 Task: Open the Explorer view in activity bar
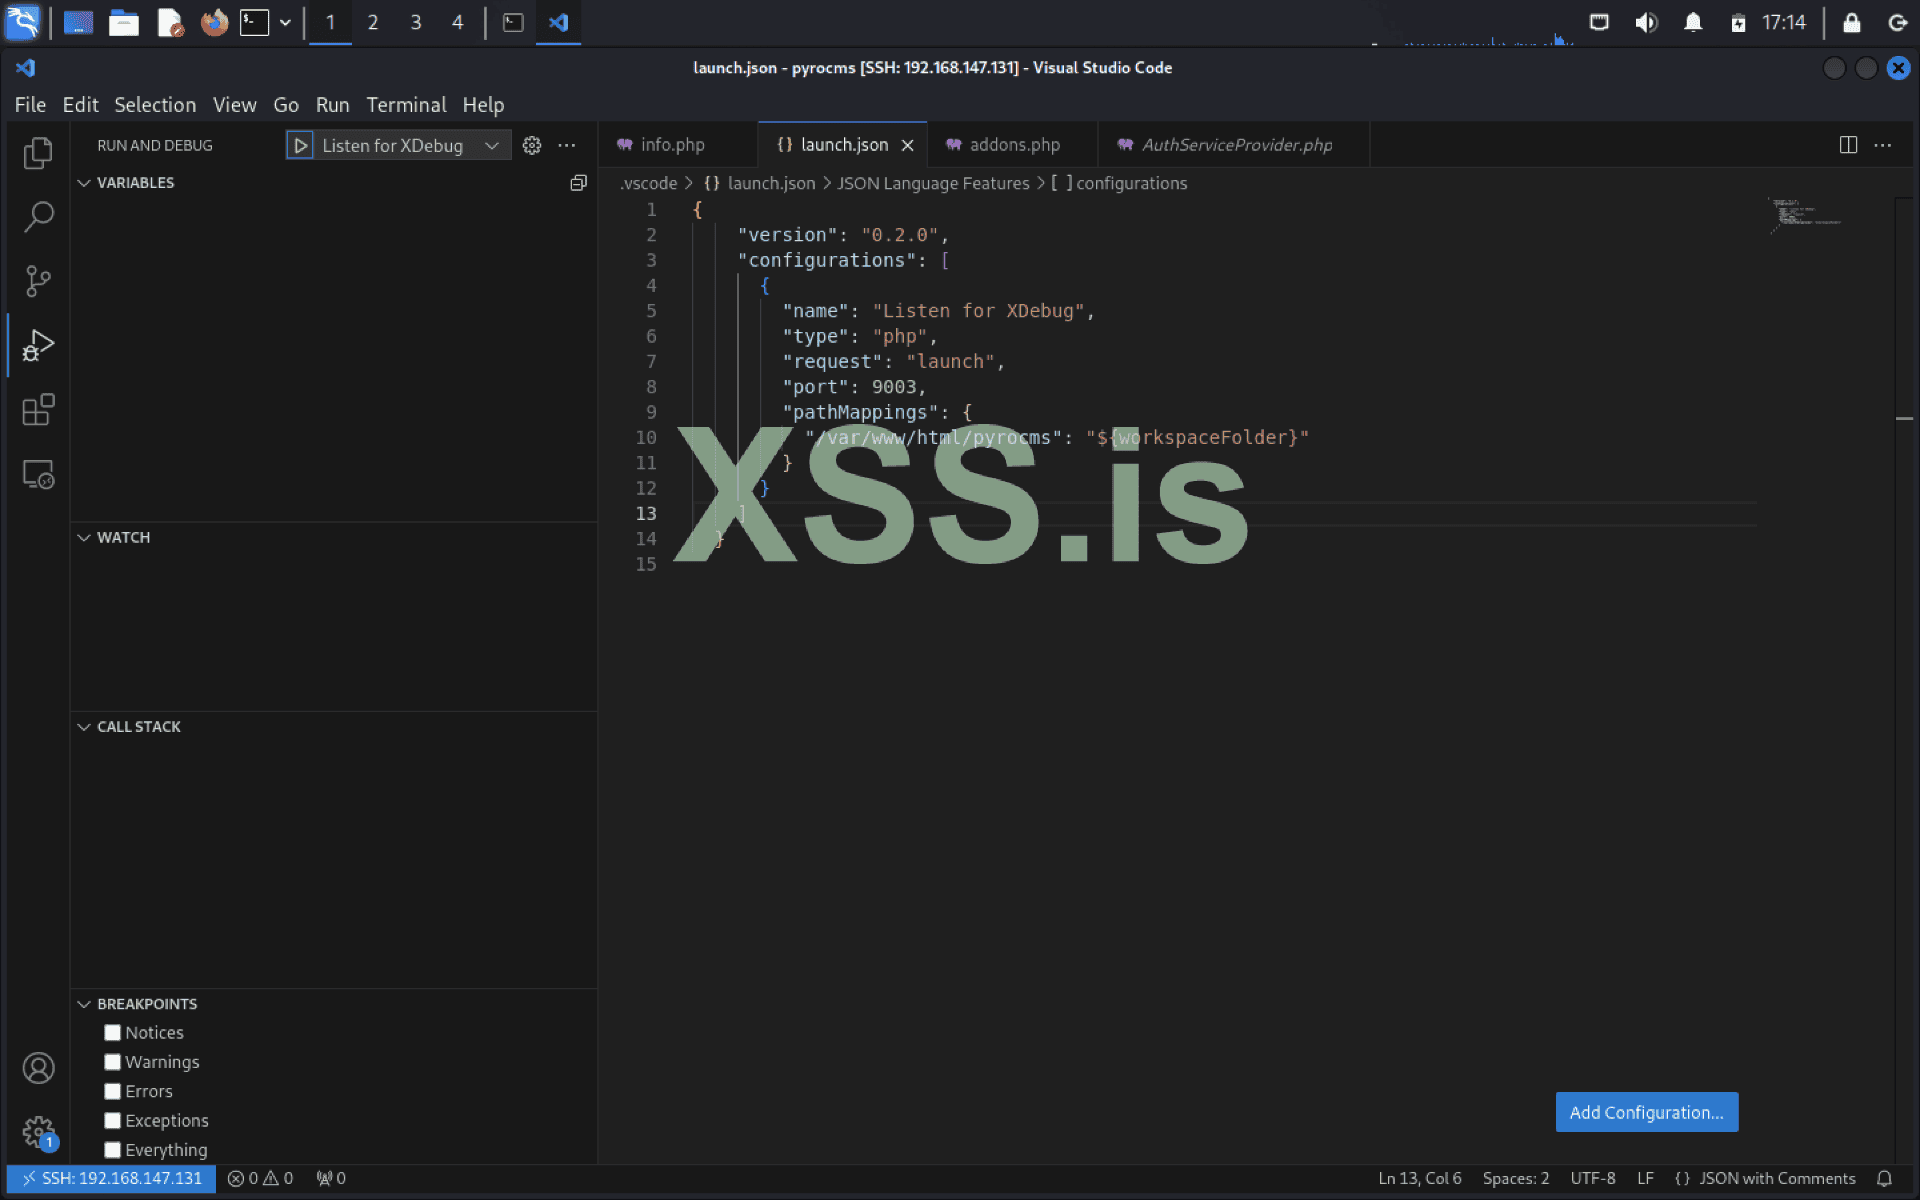coord(38,153)
